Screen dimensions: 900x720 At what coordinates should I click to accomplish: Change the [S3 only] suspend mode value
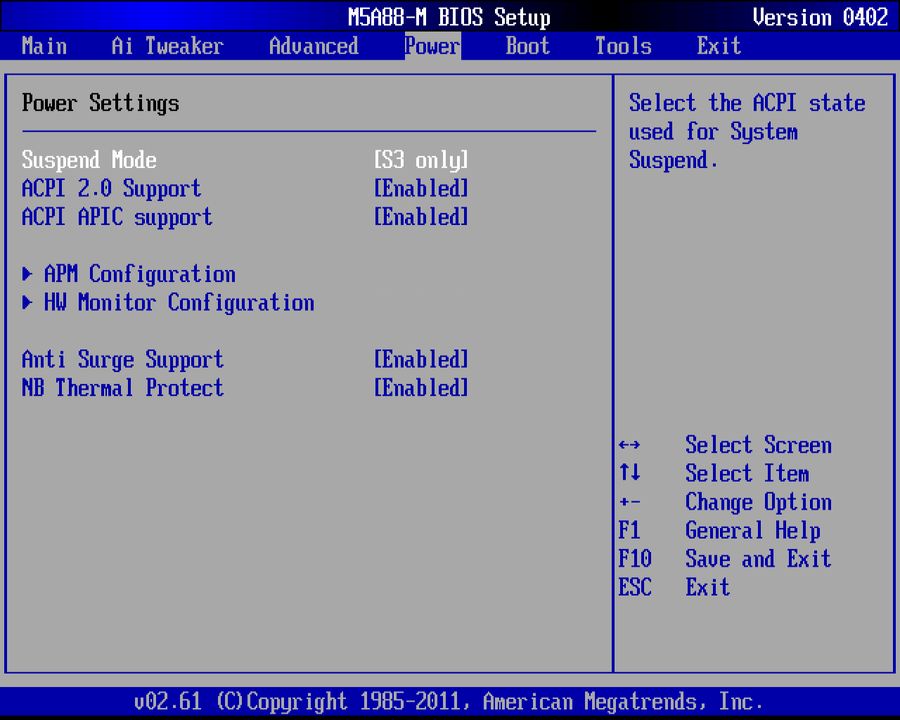click(421, 160)
